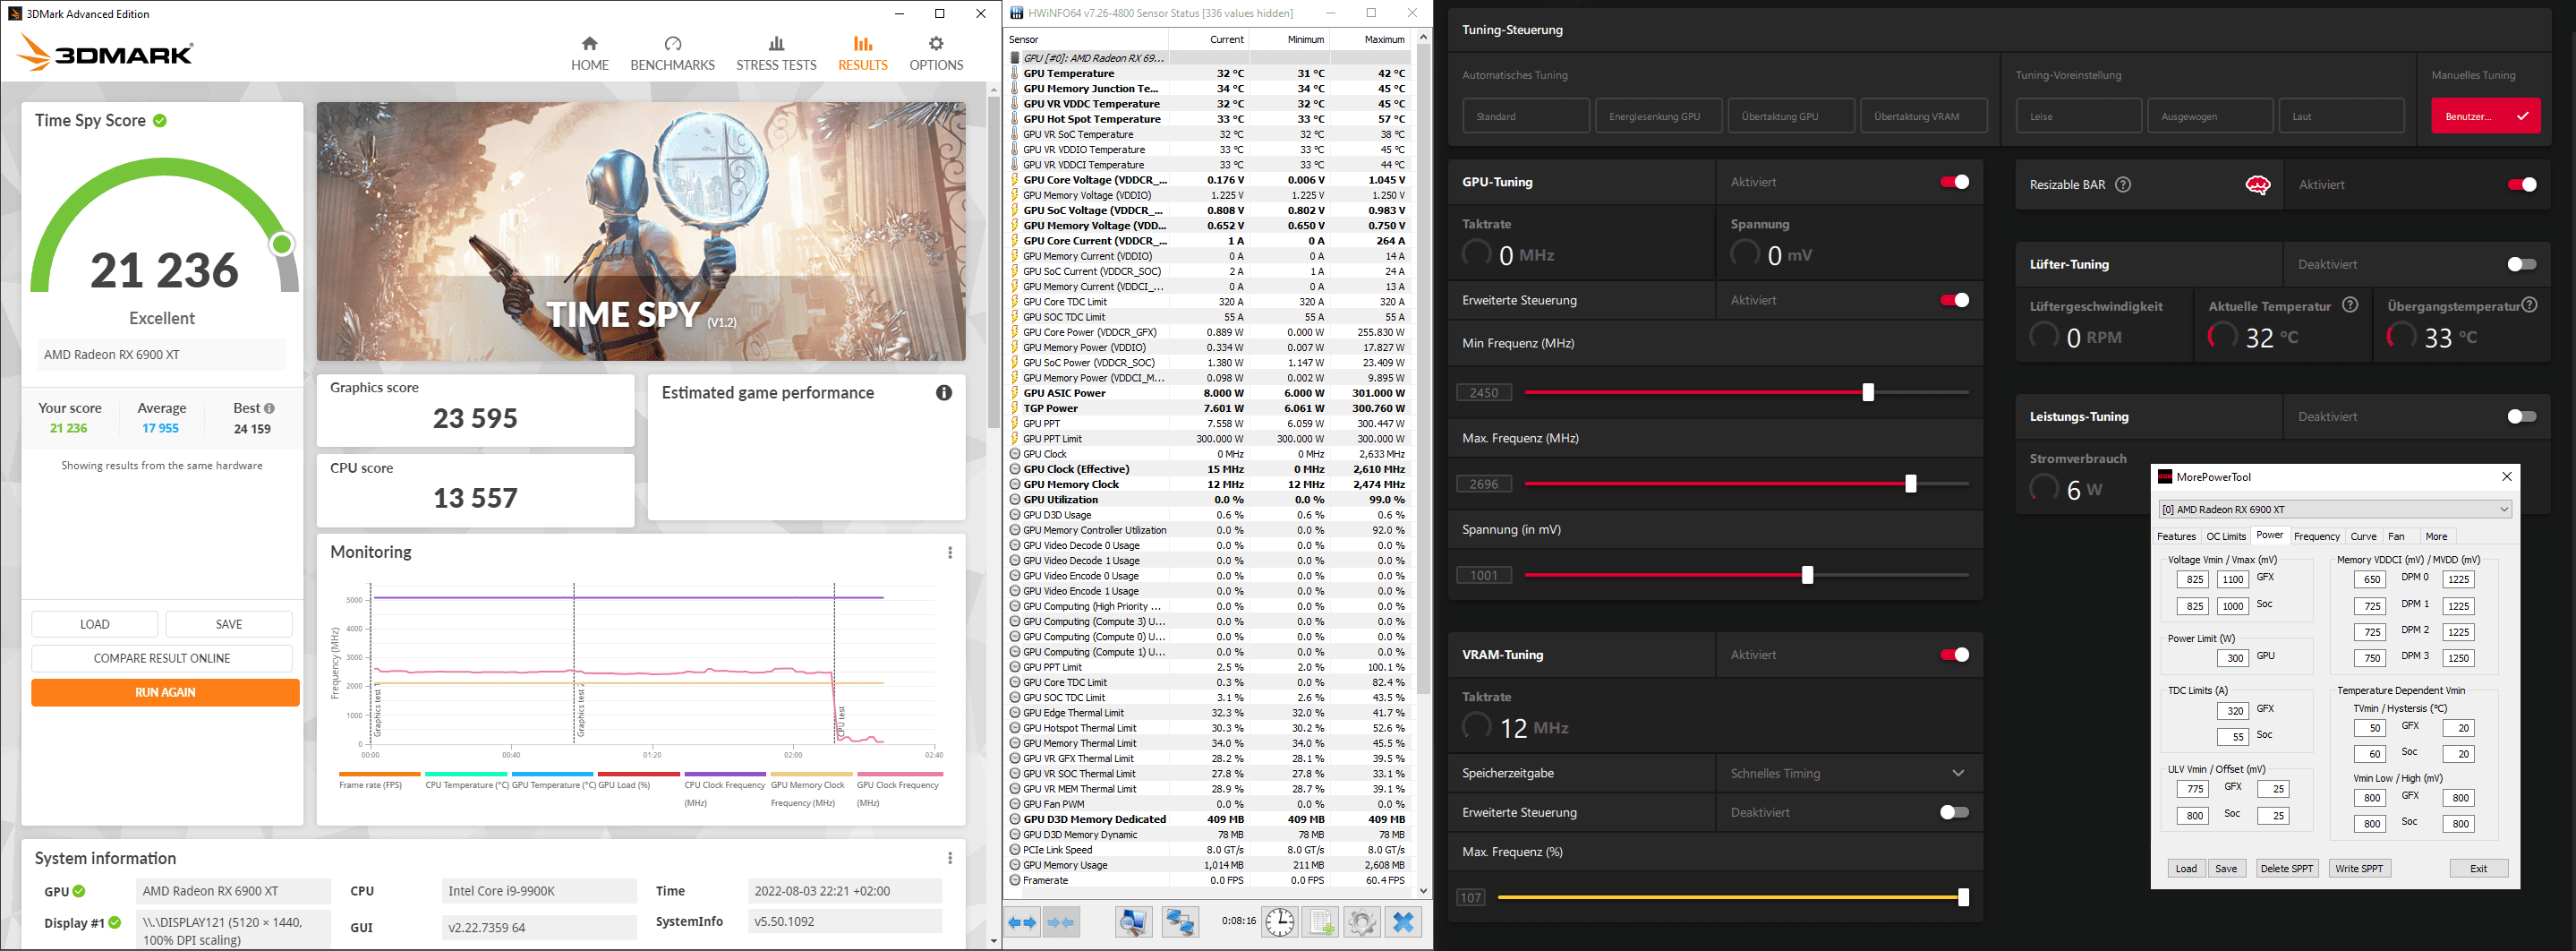2576x951 pixels.
Task: Switch to the Features tab in MorePowerTool
Action: pos(2176,537)
